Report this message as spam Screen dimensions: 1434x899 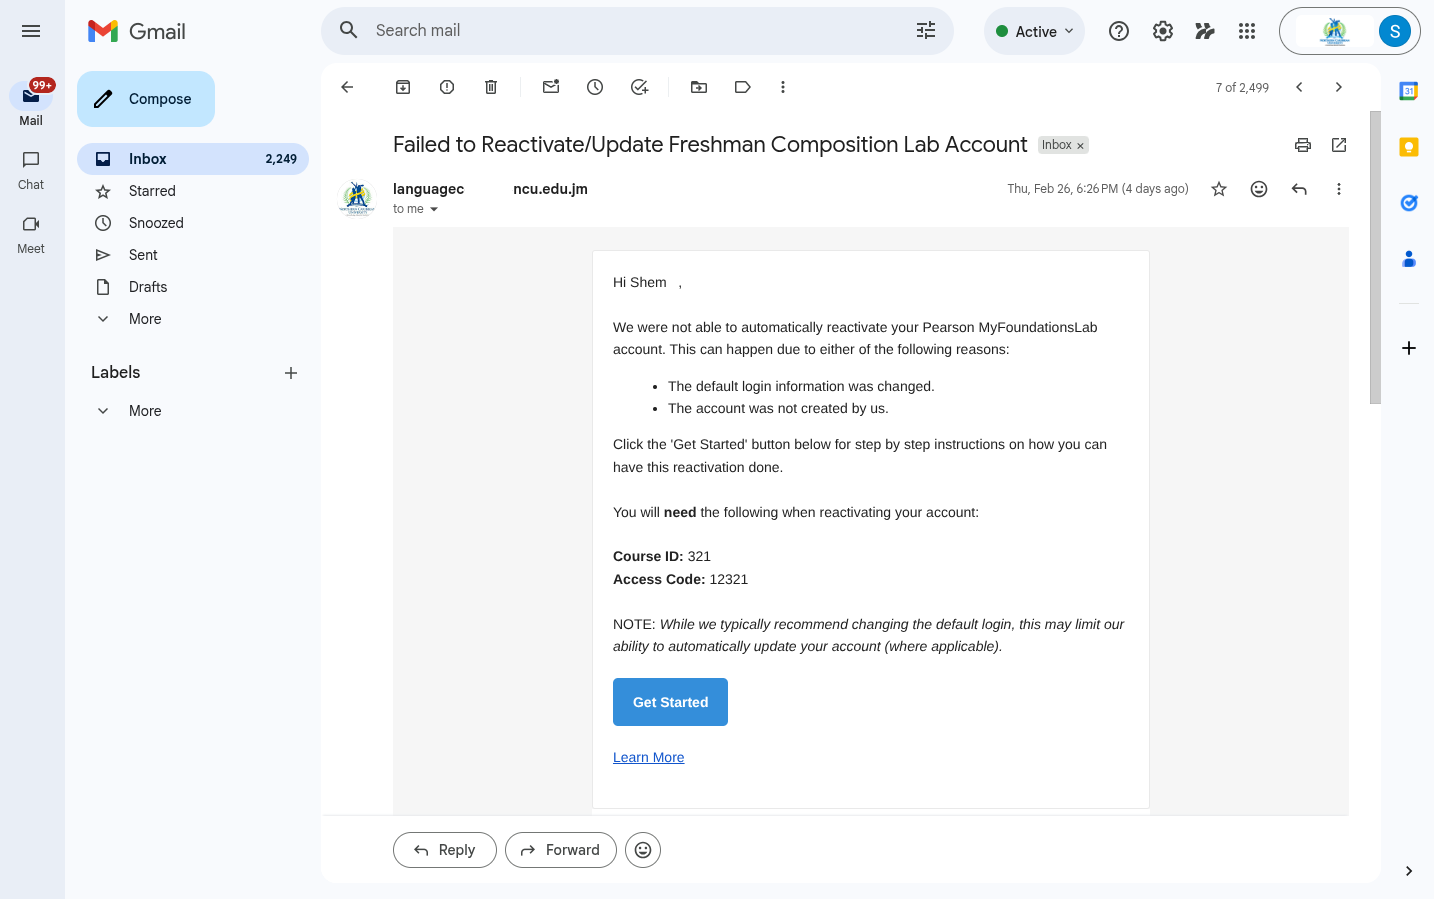[x=446, y=87]
